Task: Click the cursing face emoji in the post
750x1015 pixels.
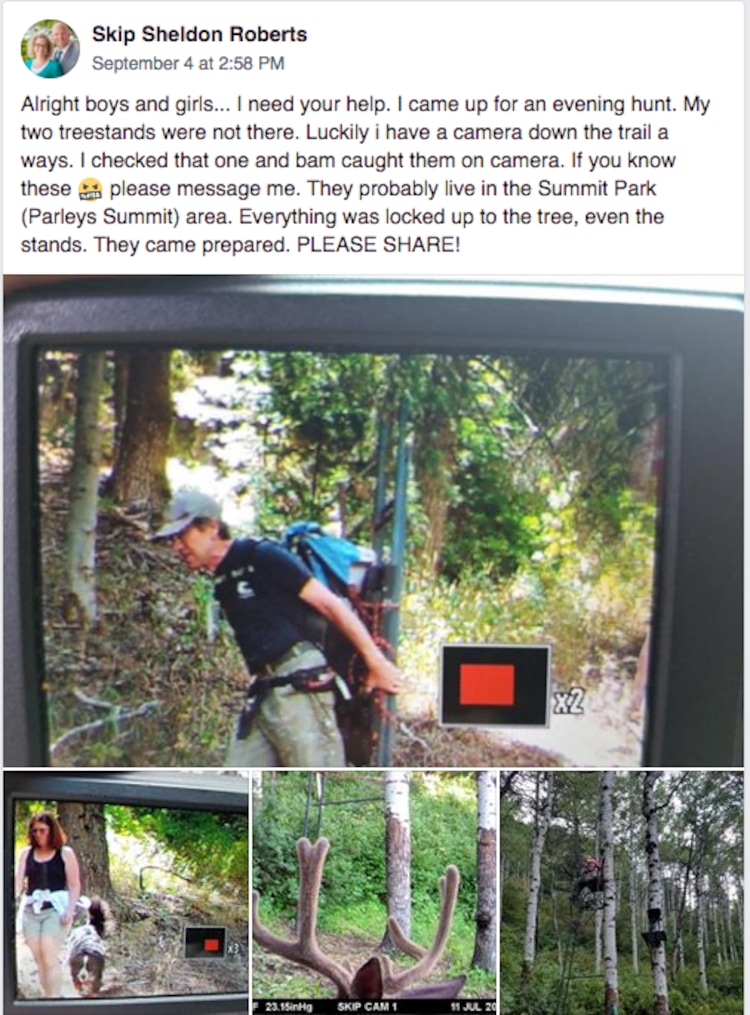Action: tap(90, 190)
